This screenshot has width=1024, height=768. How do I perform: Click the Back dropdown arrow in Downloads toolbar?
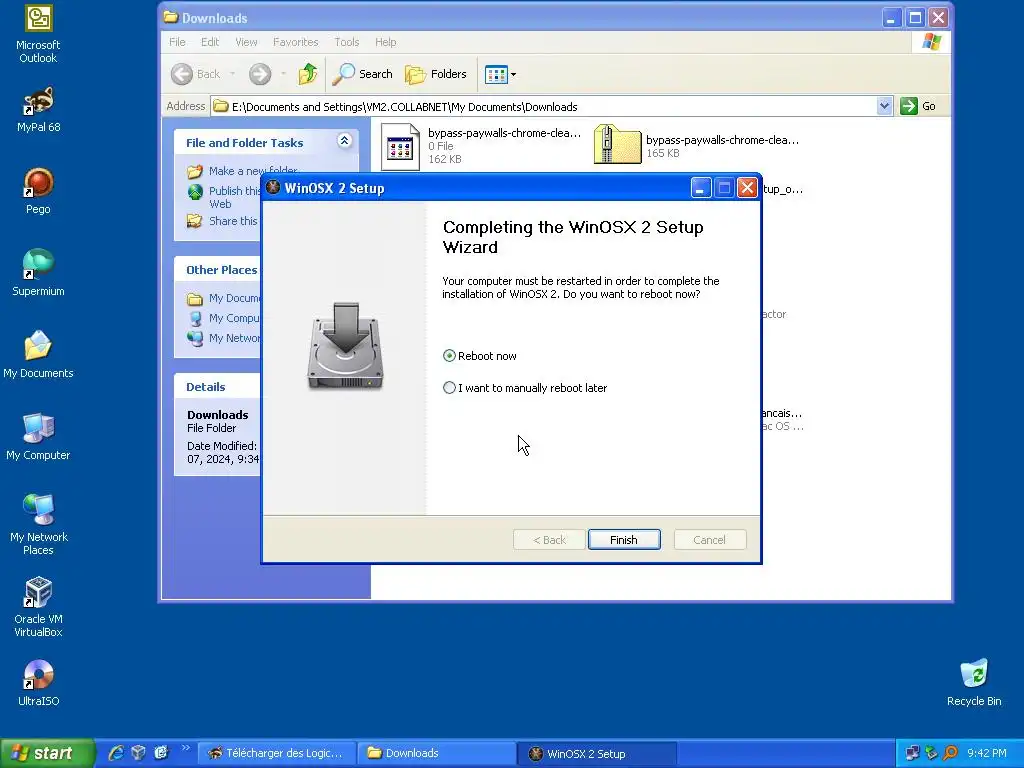232,74
